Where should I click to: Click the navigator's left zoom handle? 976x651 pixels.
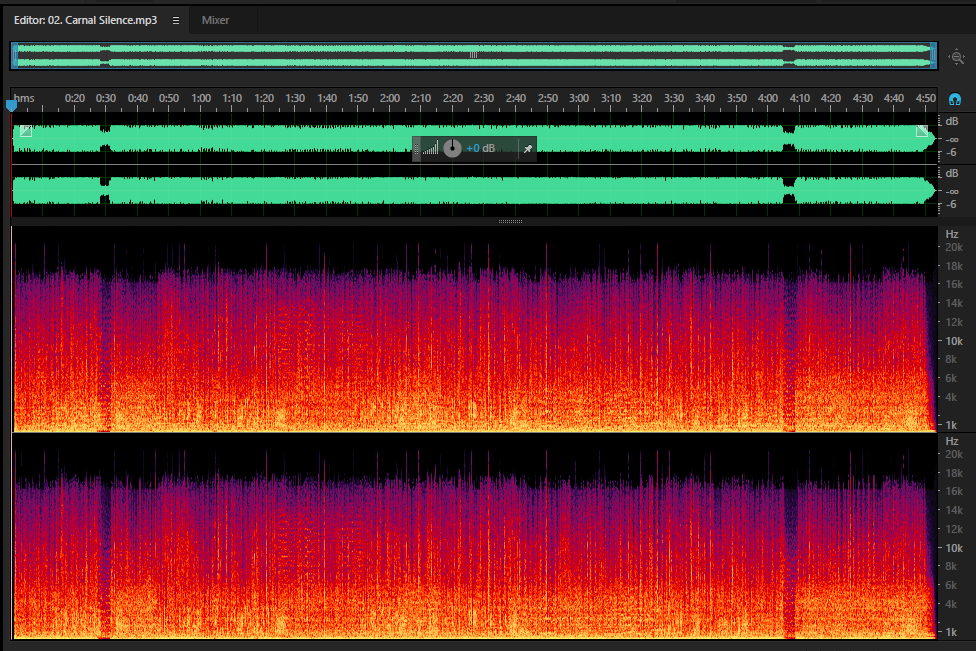[15, 55]
